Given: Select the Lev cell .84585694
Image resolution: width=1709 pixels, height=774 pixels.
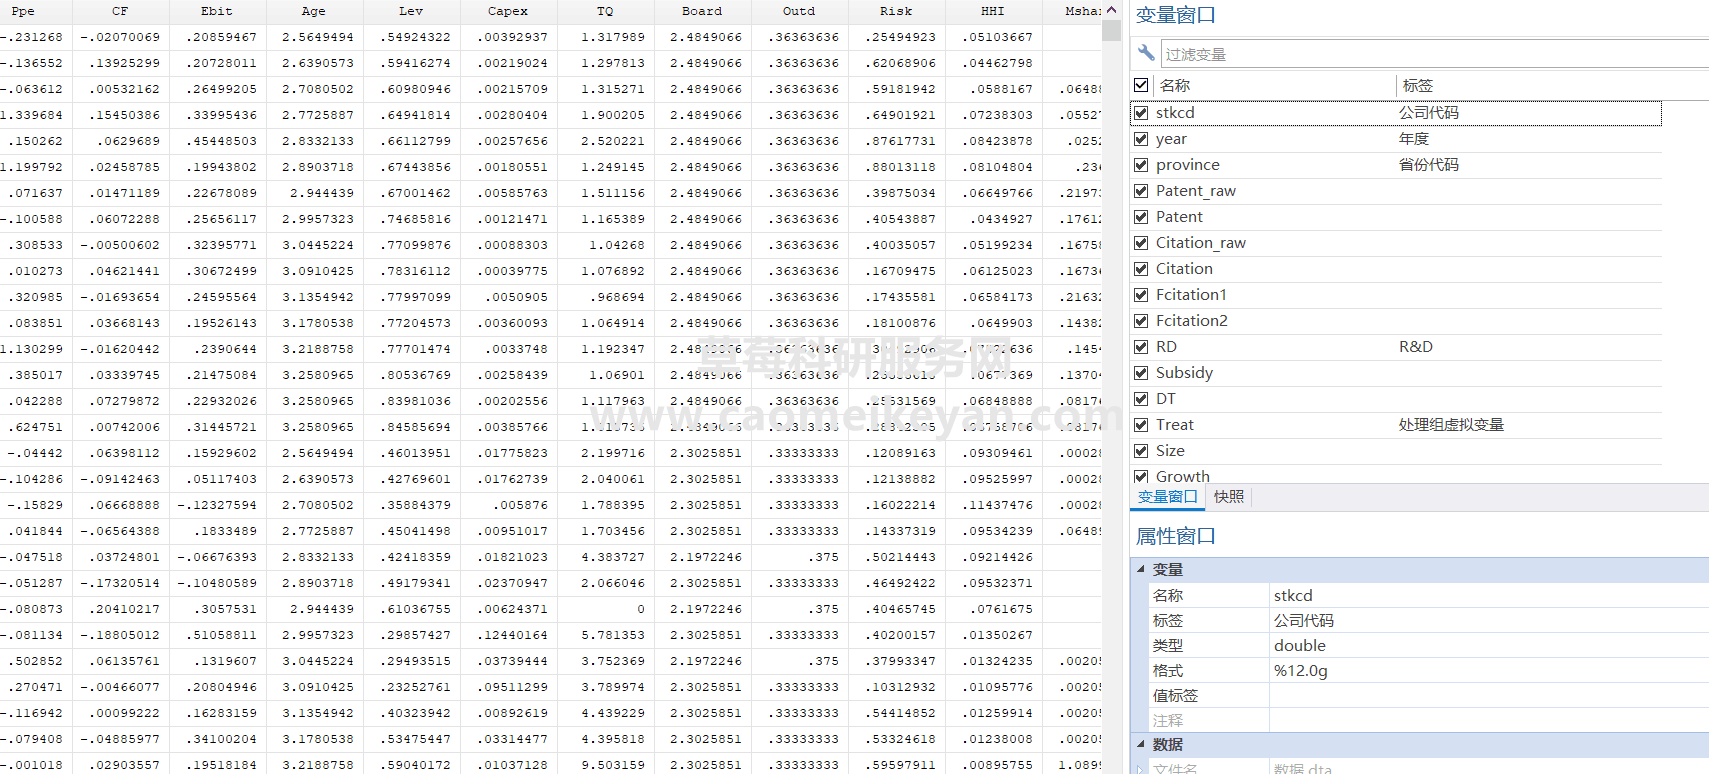Looking at the screenshot, I should (x=411, y=427).
